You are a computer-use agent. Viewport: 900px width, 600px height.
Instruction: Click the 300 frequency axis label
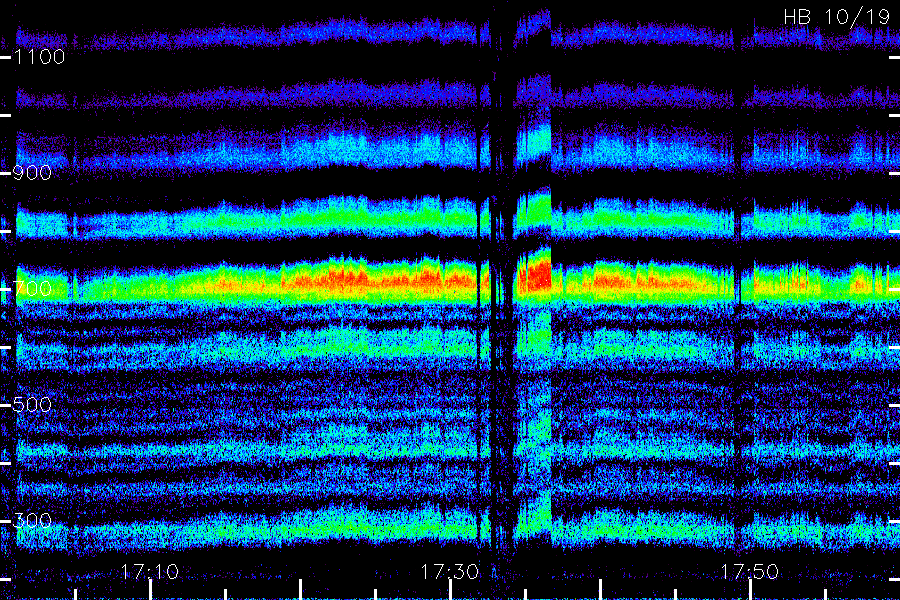pos(32,521)
